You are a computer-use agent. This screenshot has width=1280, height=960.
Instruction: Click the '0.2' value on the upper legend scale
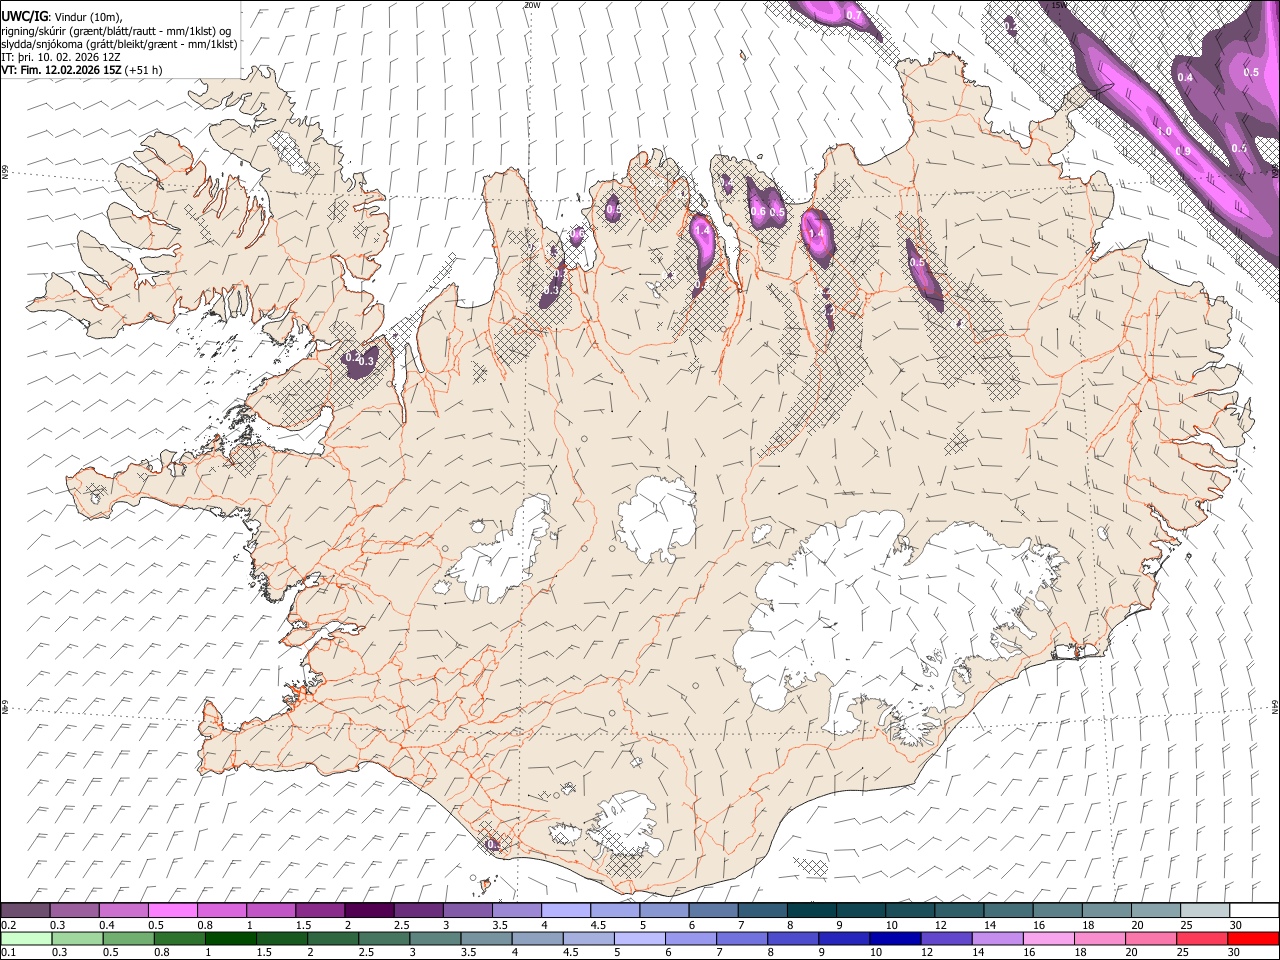8,925
